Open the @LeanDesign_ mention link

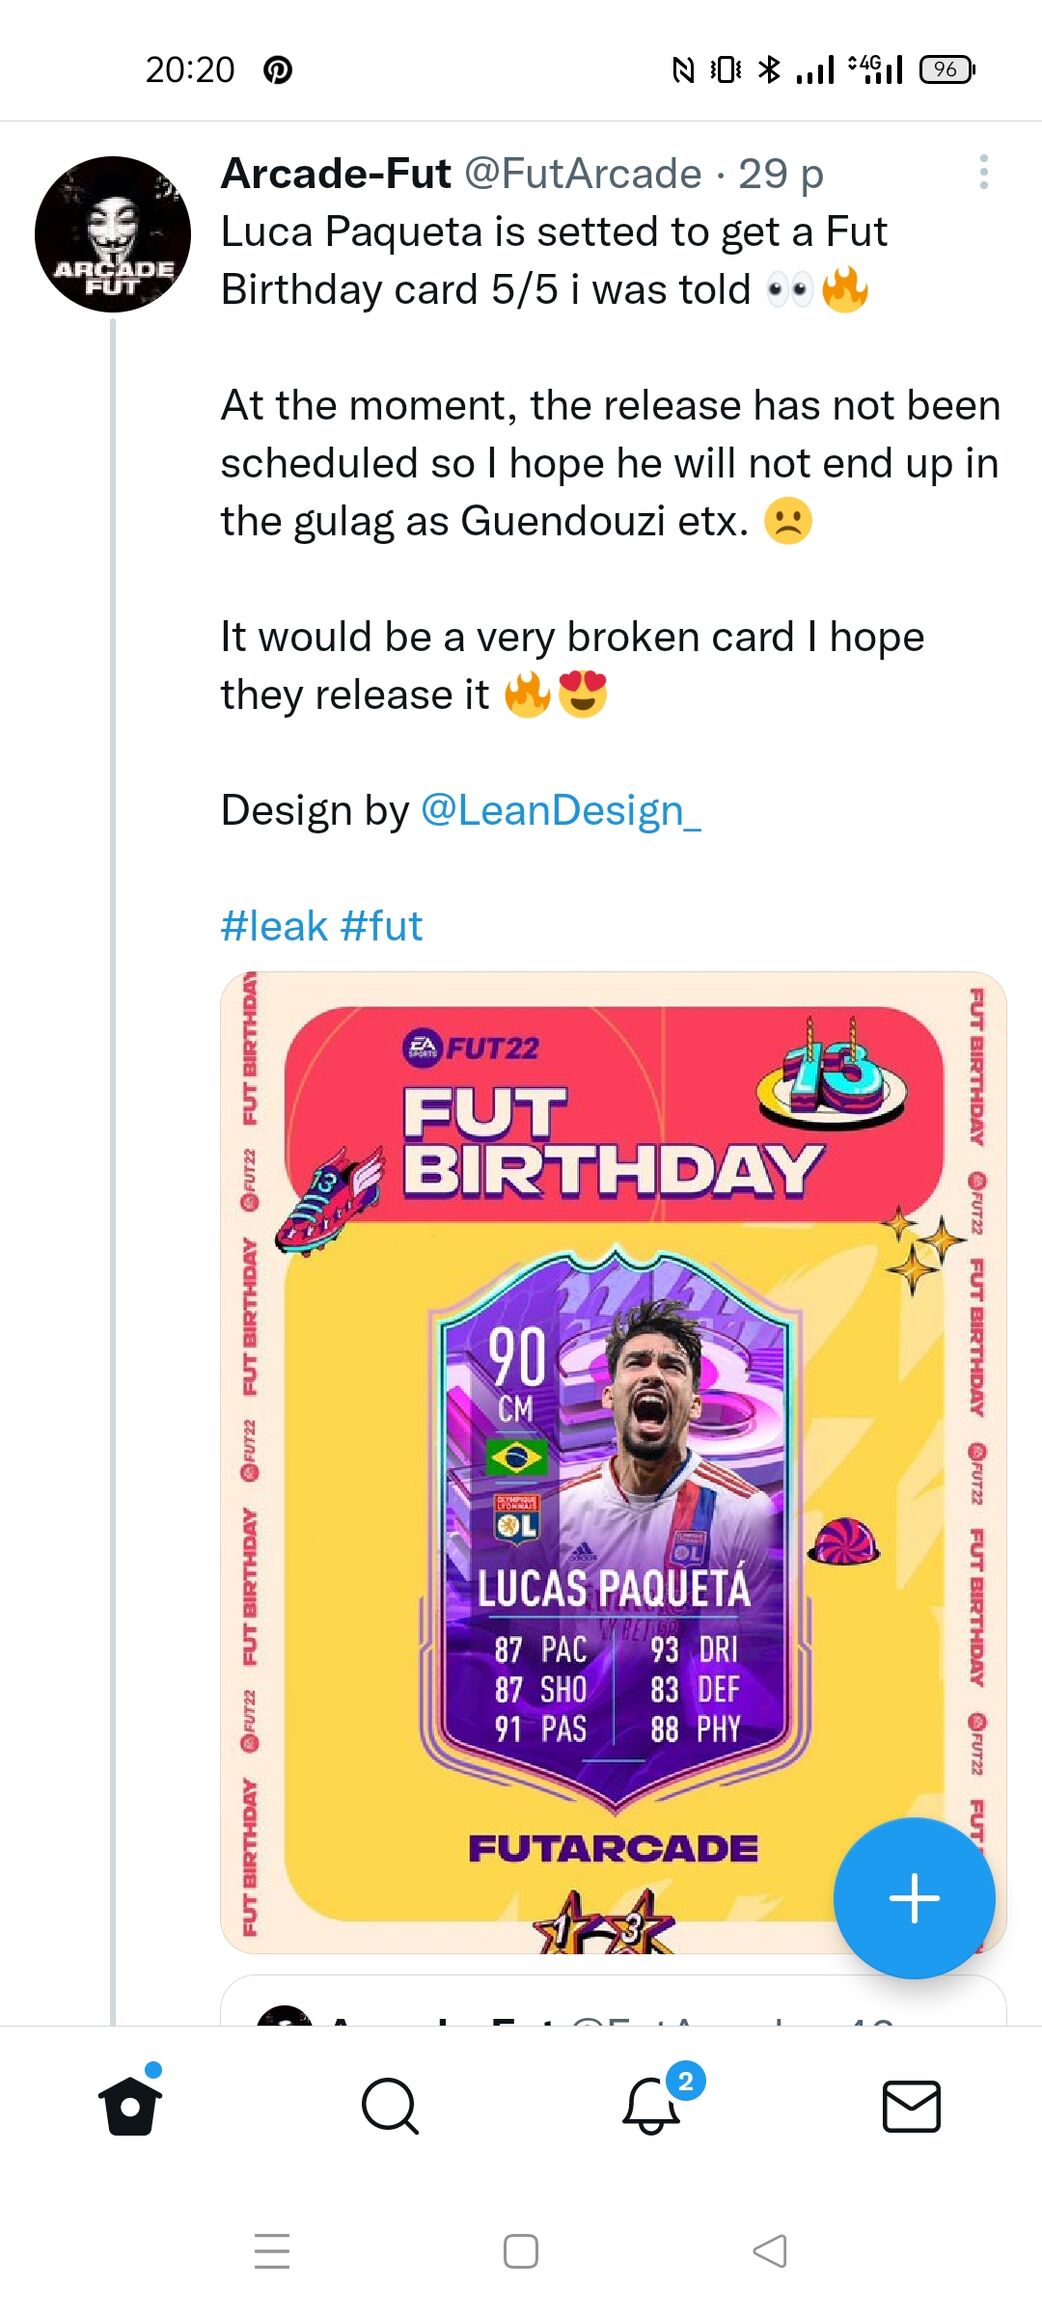561,810
